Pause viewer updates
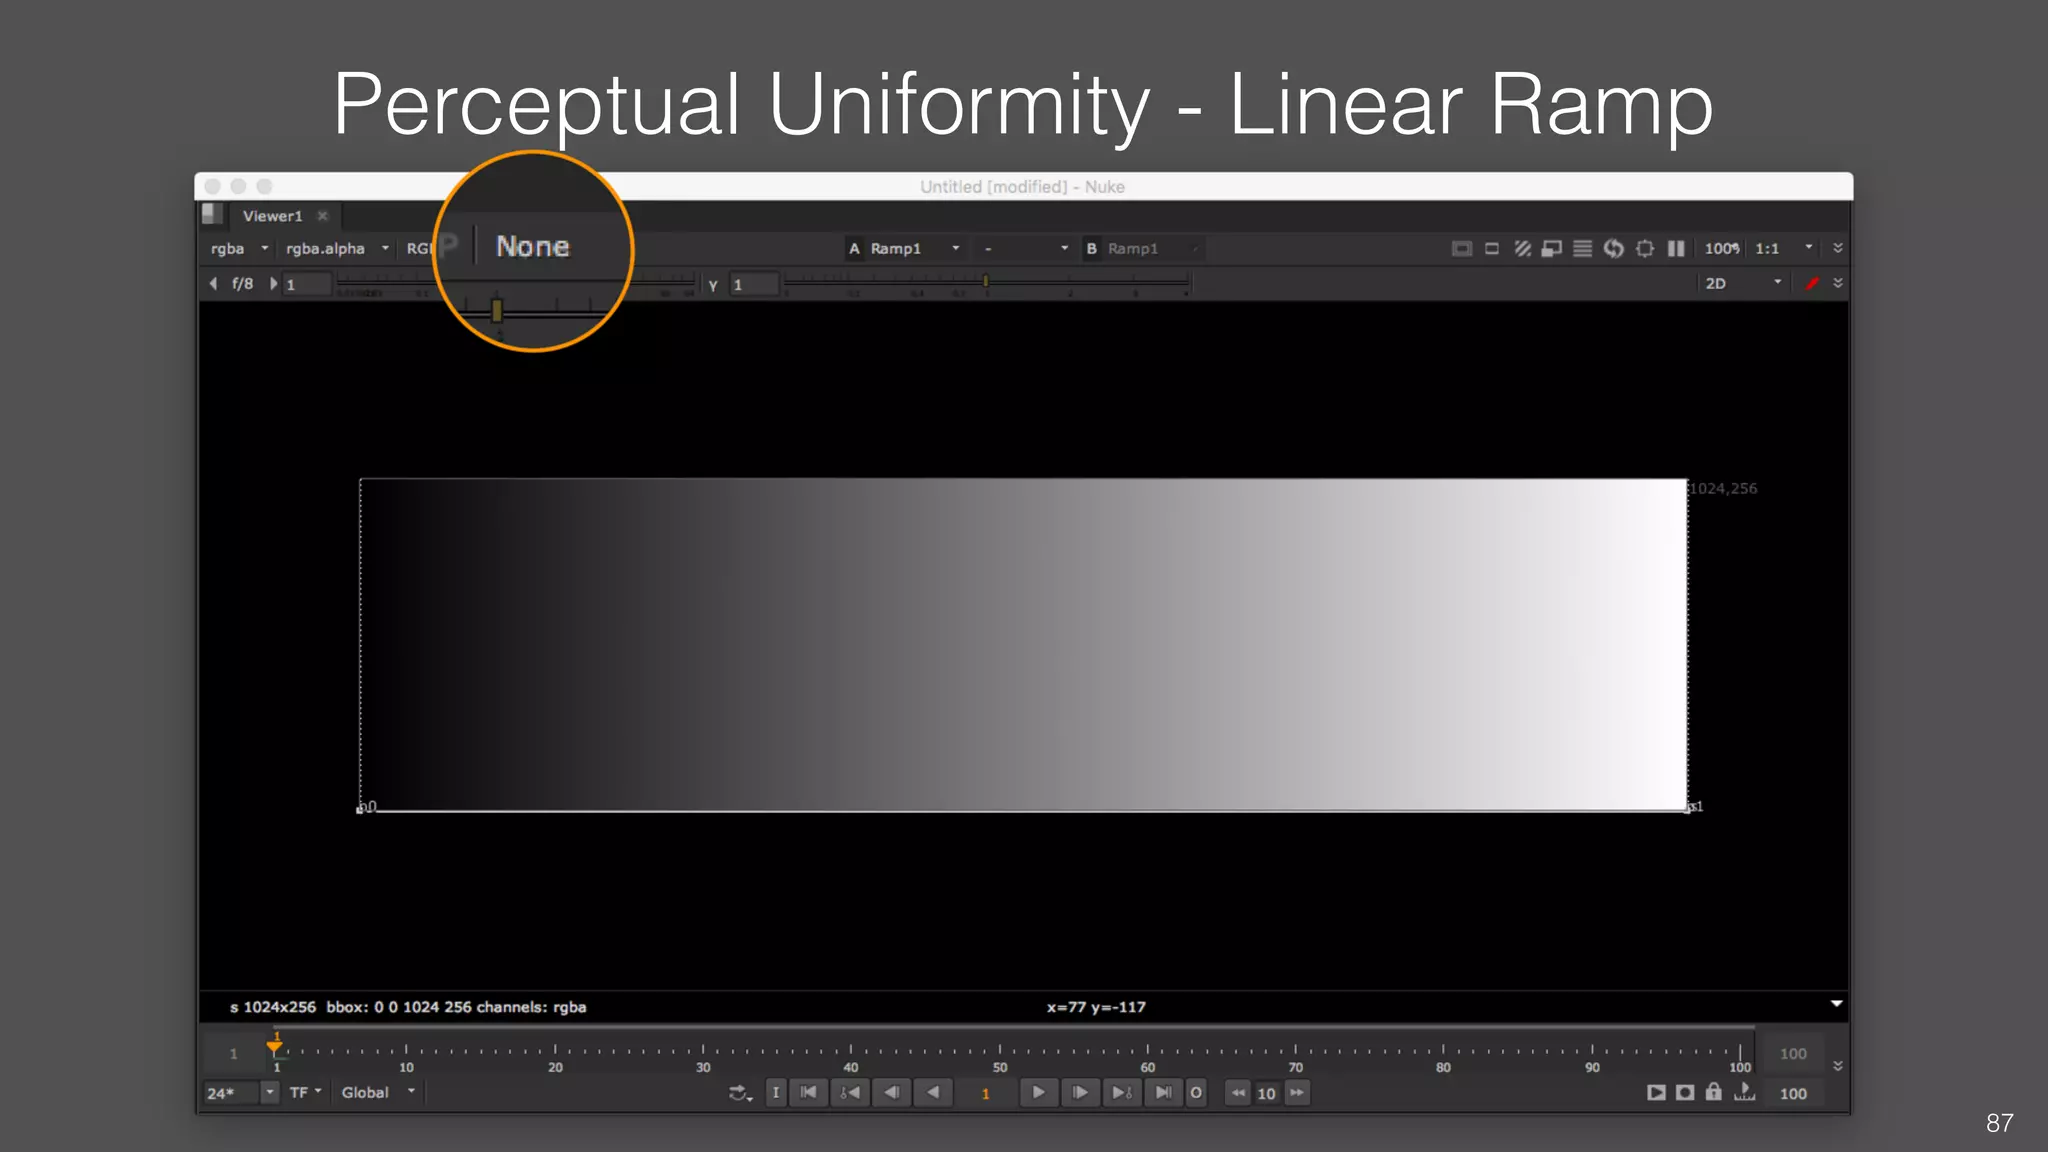Screen dimensions: 2048x1152 point(1676,249)
